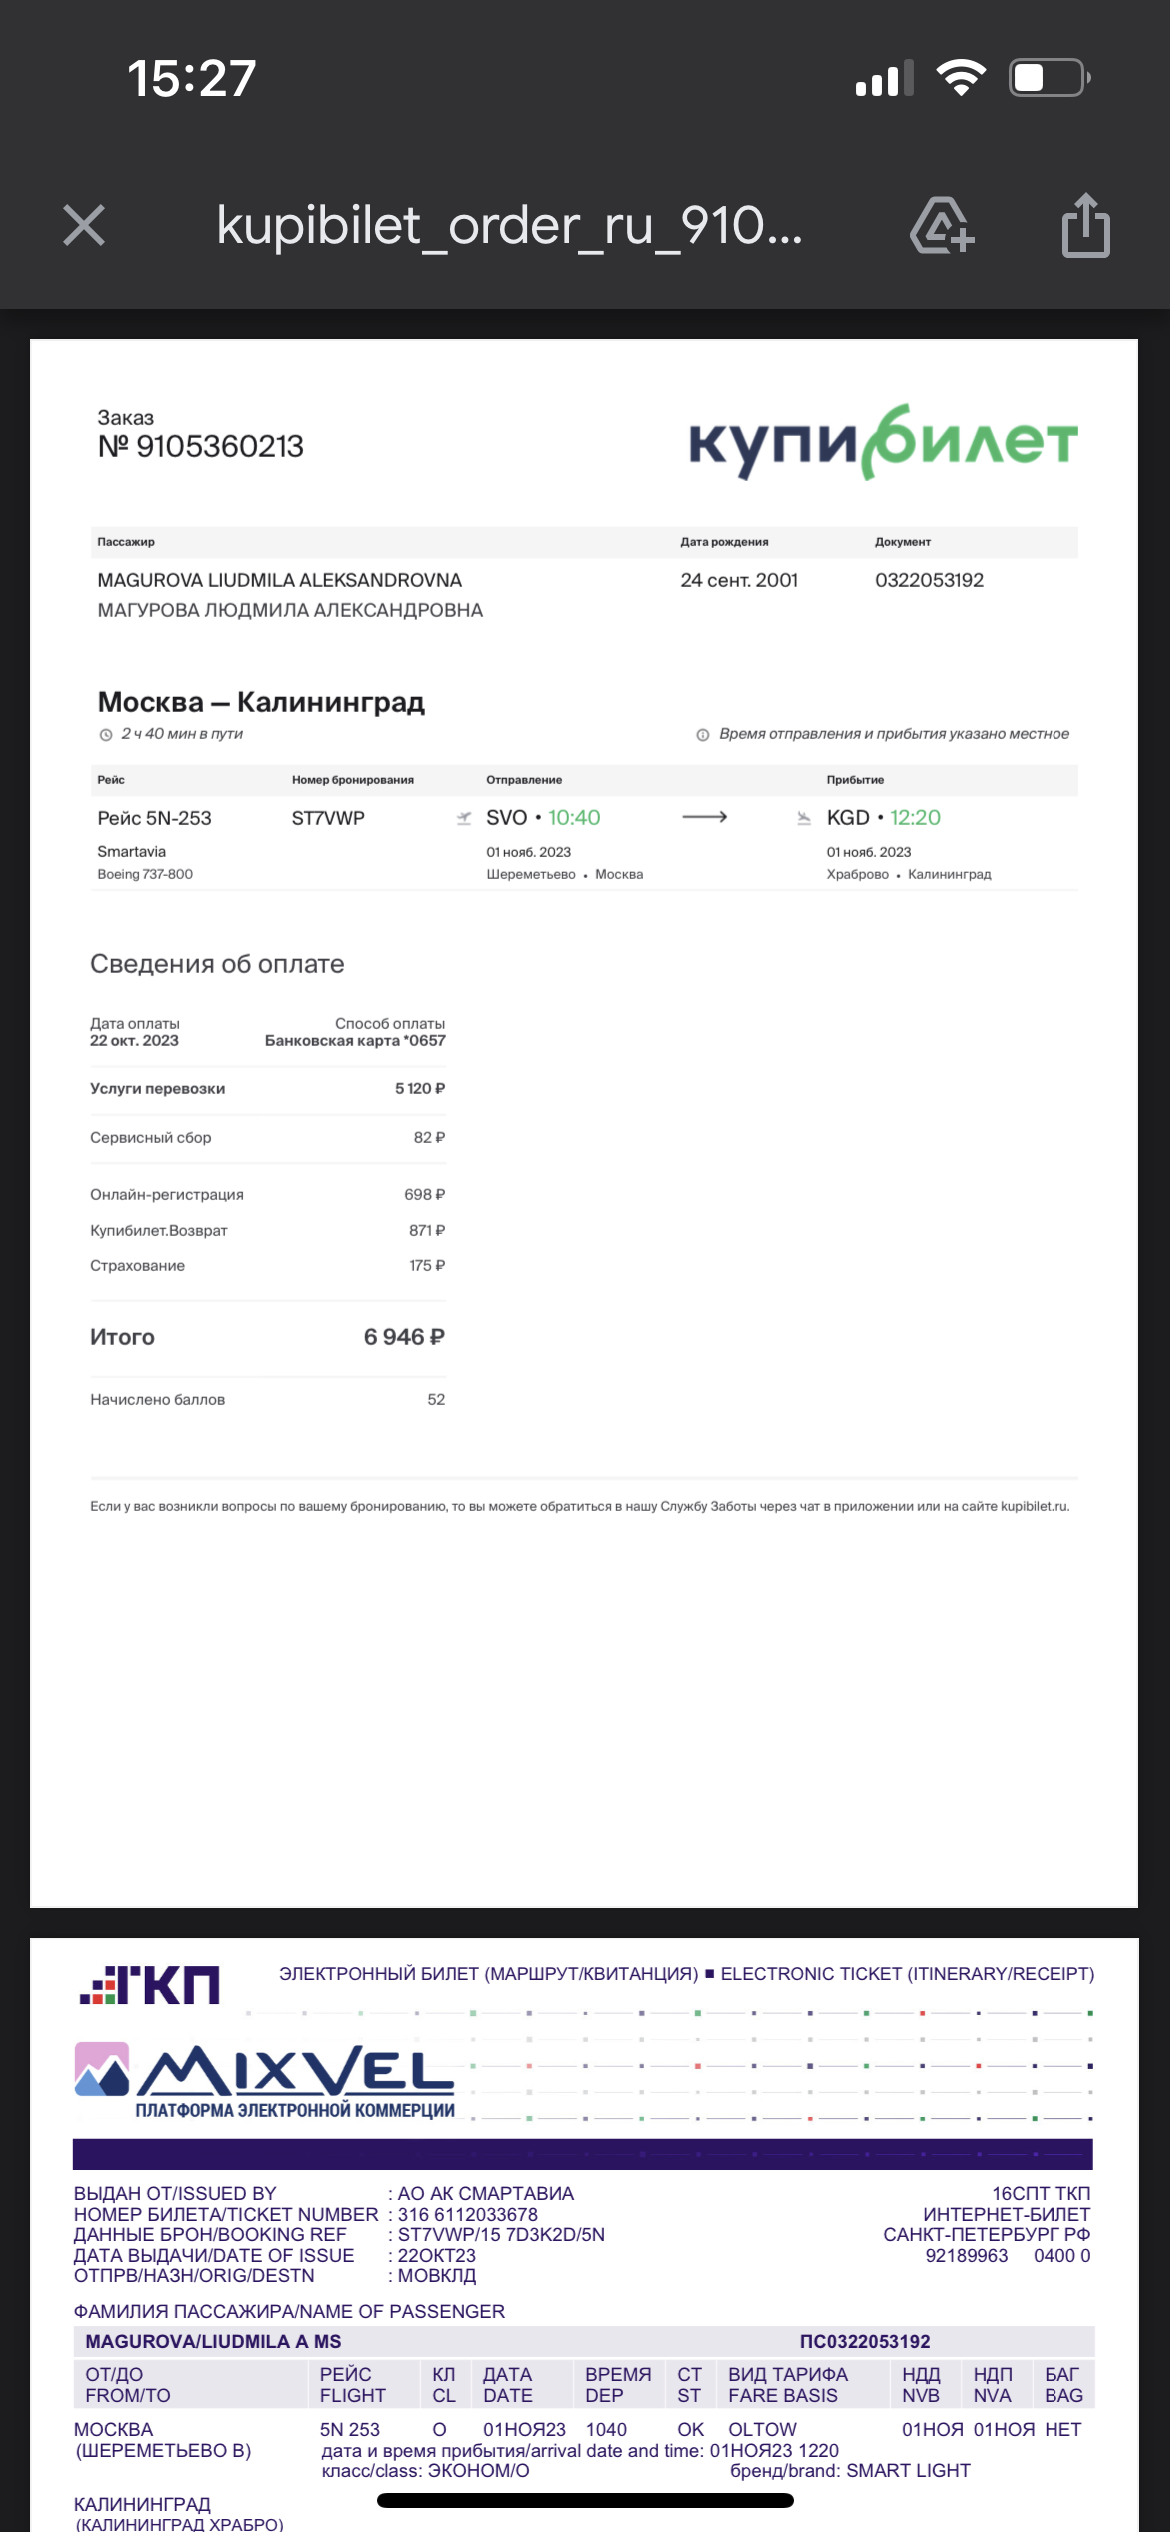Select booking number ST7VWP

(x=328, y=818)
